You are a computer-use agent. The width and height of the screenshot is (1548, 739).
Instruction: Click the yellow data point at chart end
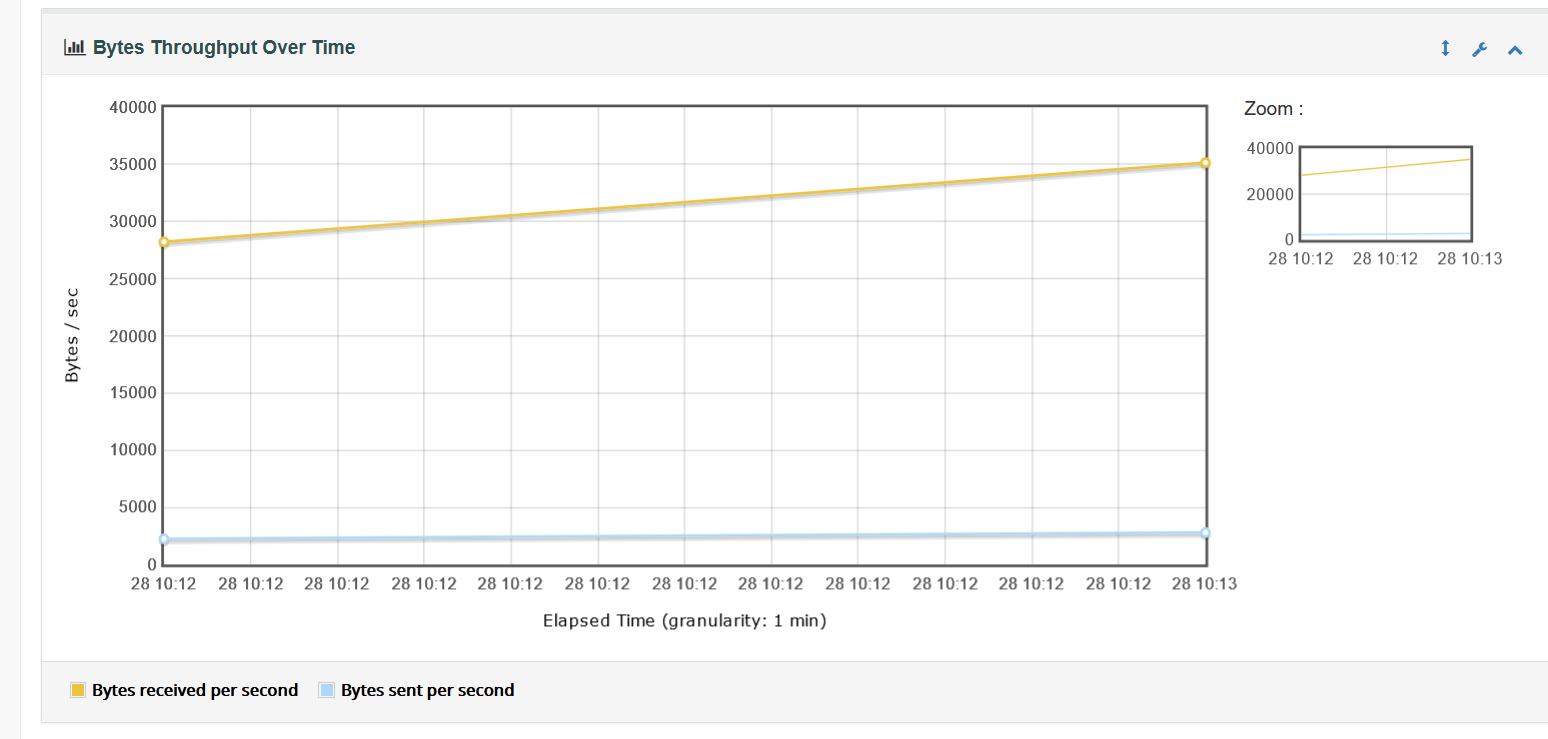1205,163
